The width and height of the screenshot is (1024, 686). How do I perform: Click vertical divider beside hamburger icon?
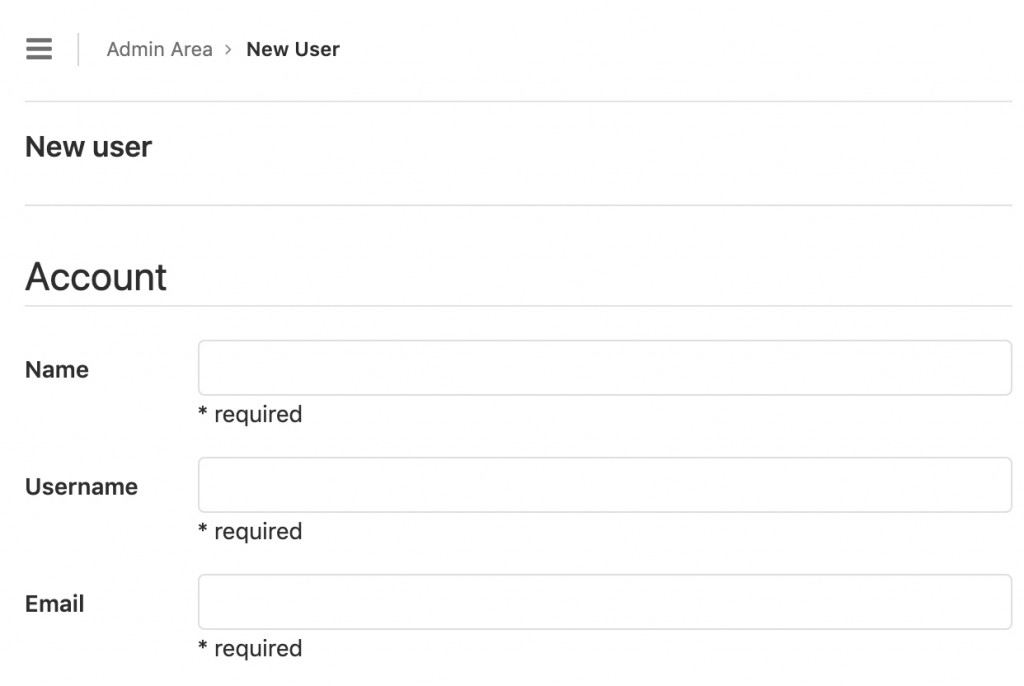tap(78, 49)
